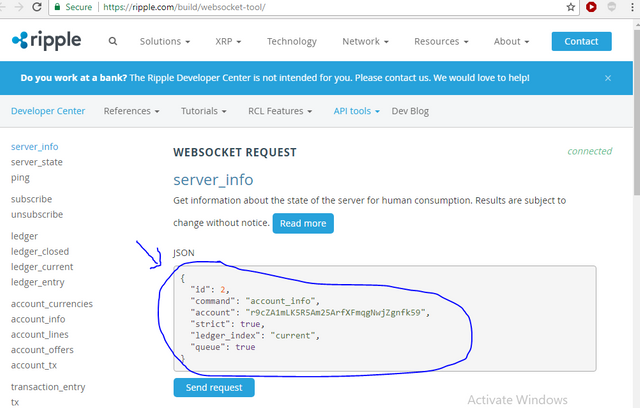Select server_info in the sidebar
The height and width of the screenshot is (408, 640).
click(35, 146)
